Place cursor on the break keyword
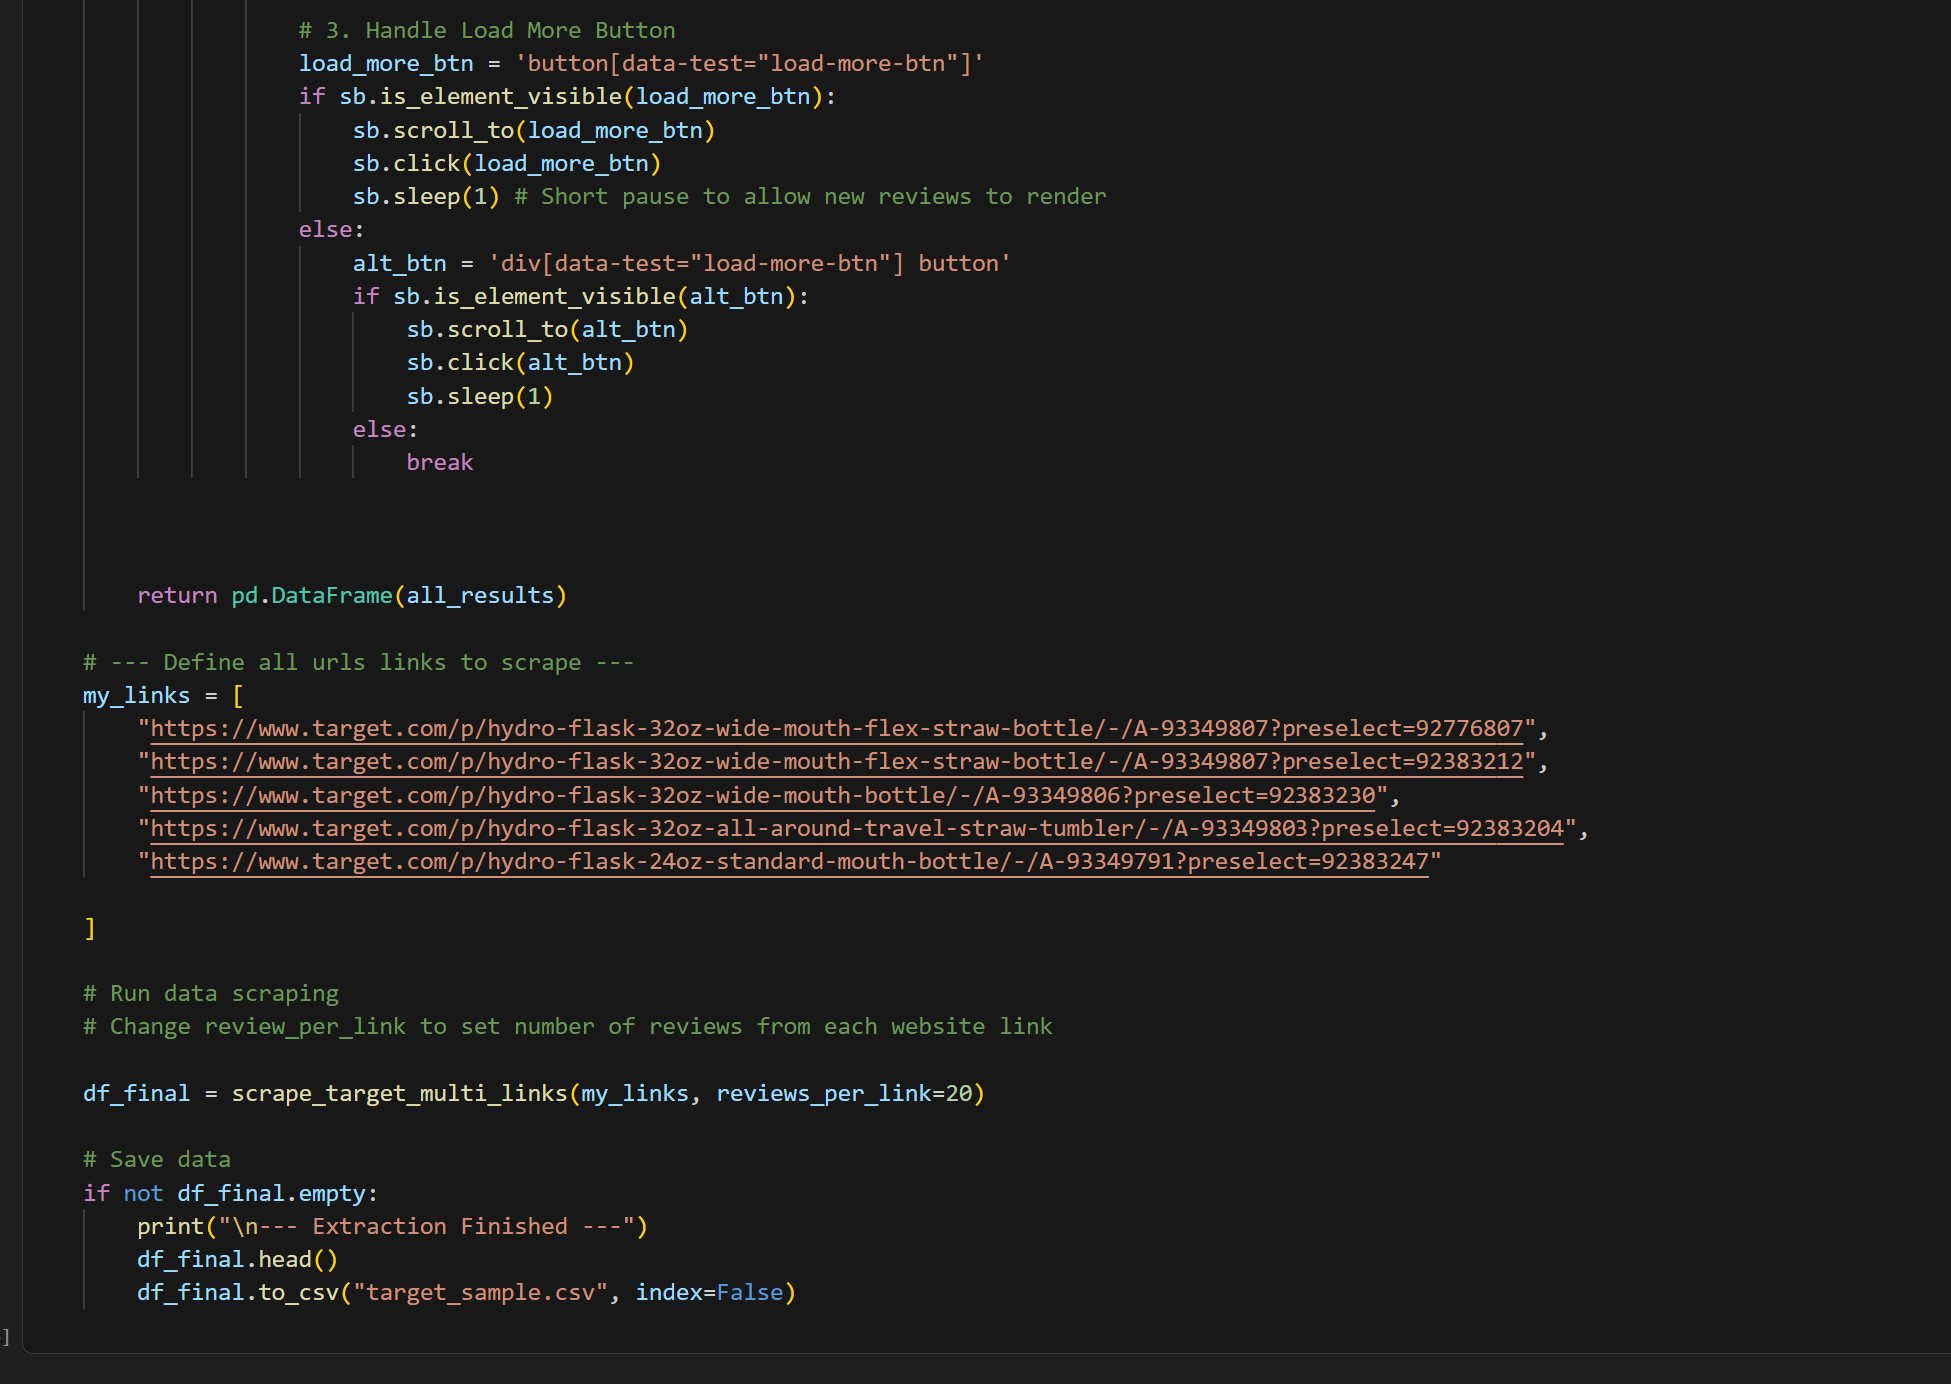Image resolution: width=1951 pixels, height=1384 pixels. coord(439,463)
